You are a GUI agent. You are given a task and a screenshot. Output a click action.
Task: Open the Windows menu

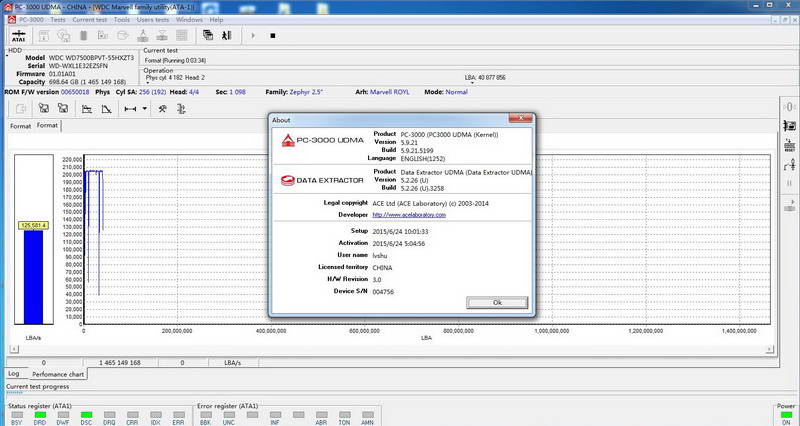pyautogui.click(x=189, y=19)
